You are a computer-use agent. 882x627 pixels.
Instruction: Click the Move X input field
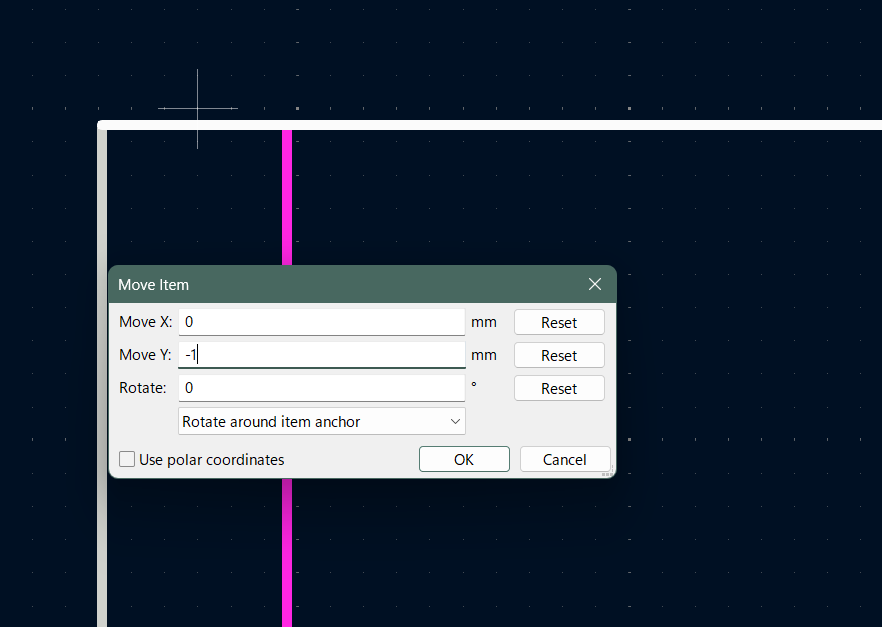[x=321, y=322]
